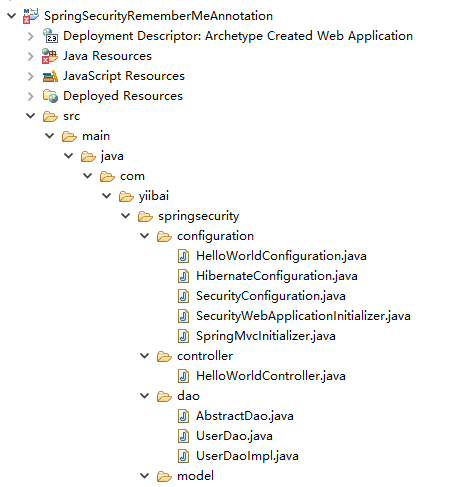Image resolution: width=456 pixels, height=487 pixels.
Task: Click the Java Resources icon
Action: tap(50, 56)
